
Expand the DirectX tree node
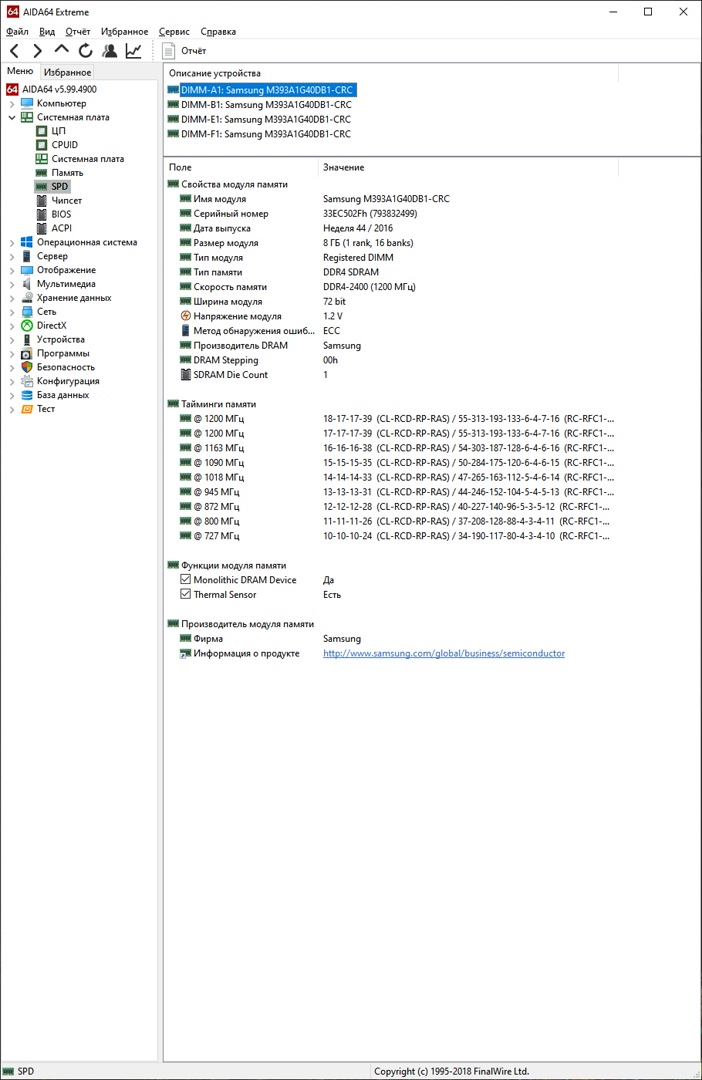(12, 326)
